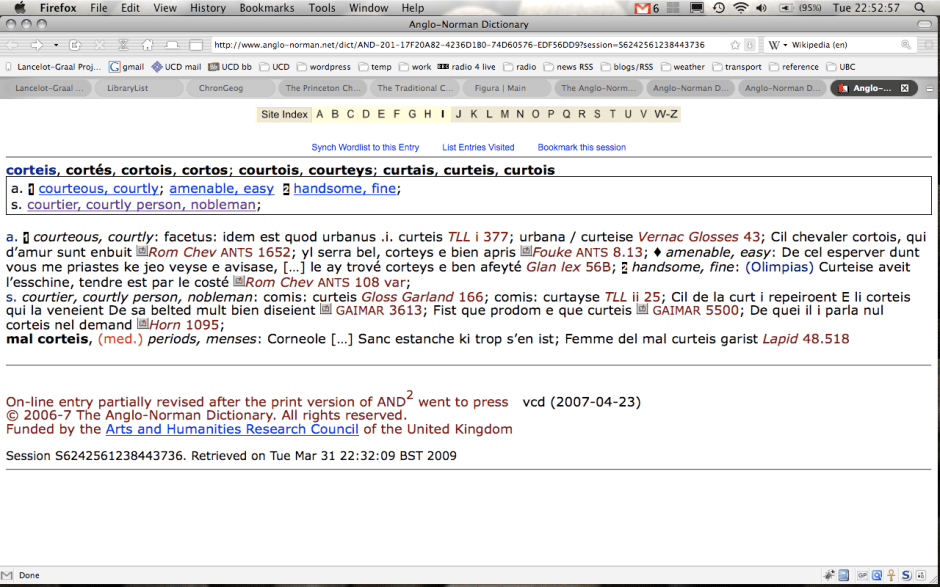The height and width of the screenshot is (587, 940).
Task: Click Gmail bookmark in bookmarks bar
Action: tap(127, 67)
